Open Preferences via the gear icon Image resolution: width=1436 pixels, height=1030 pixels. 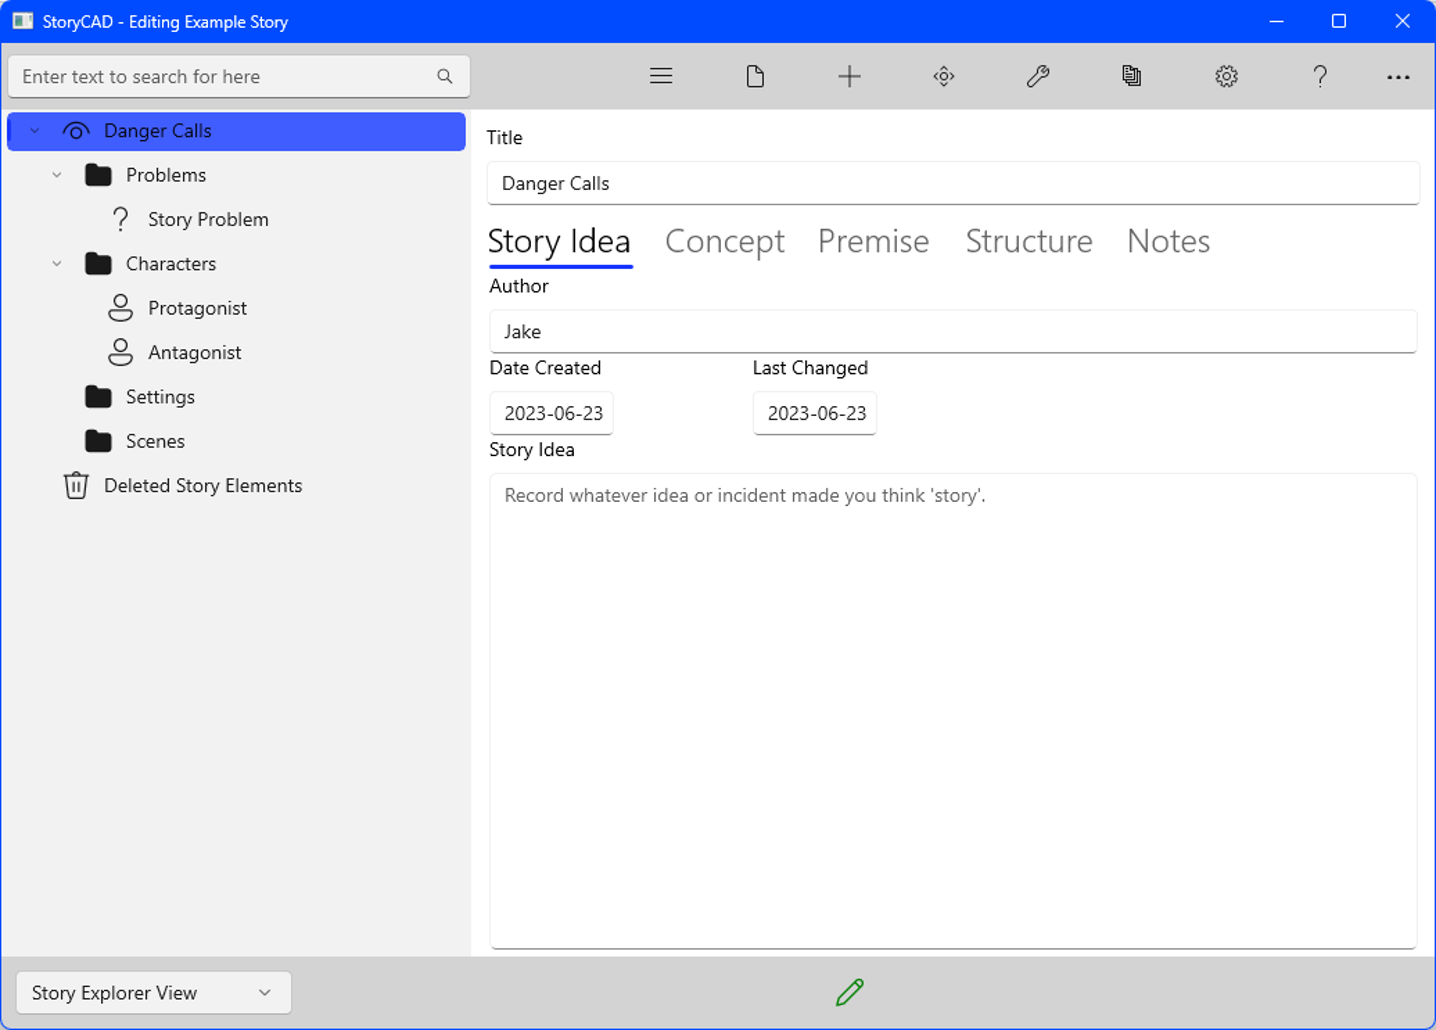coord(1226,76)
